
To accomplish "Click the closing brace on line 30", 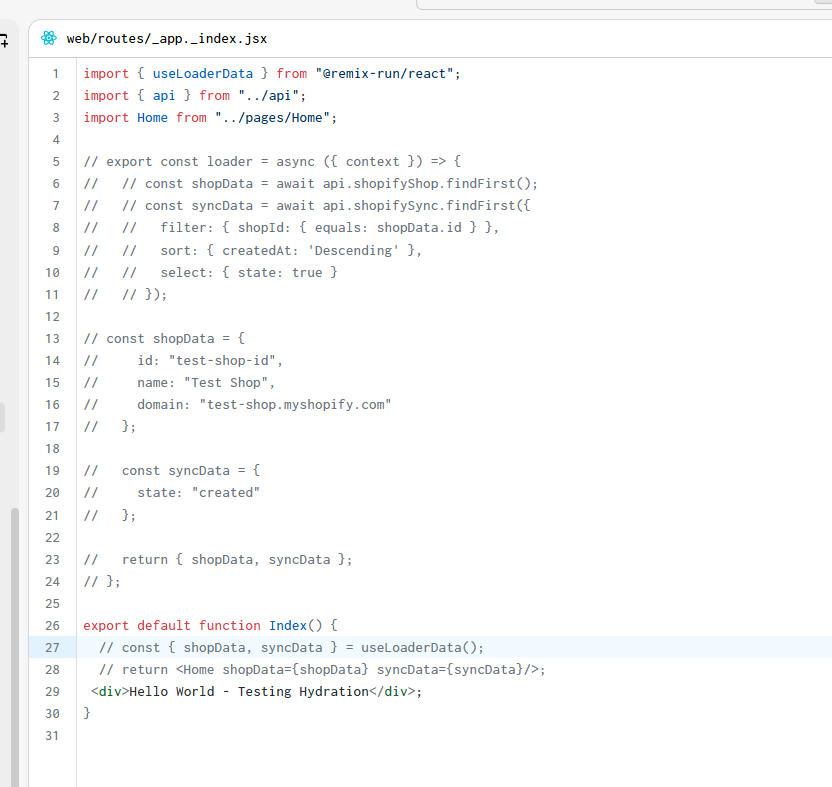I will click(87, 714).
